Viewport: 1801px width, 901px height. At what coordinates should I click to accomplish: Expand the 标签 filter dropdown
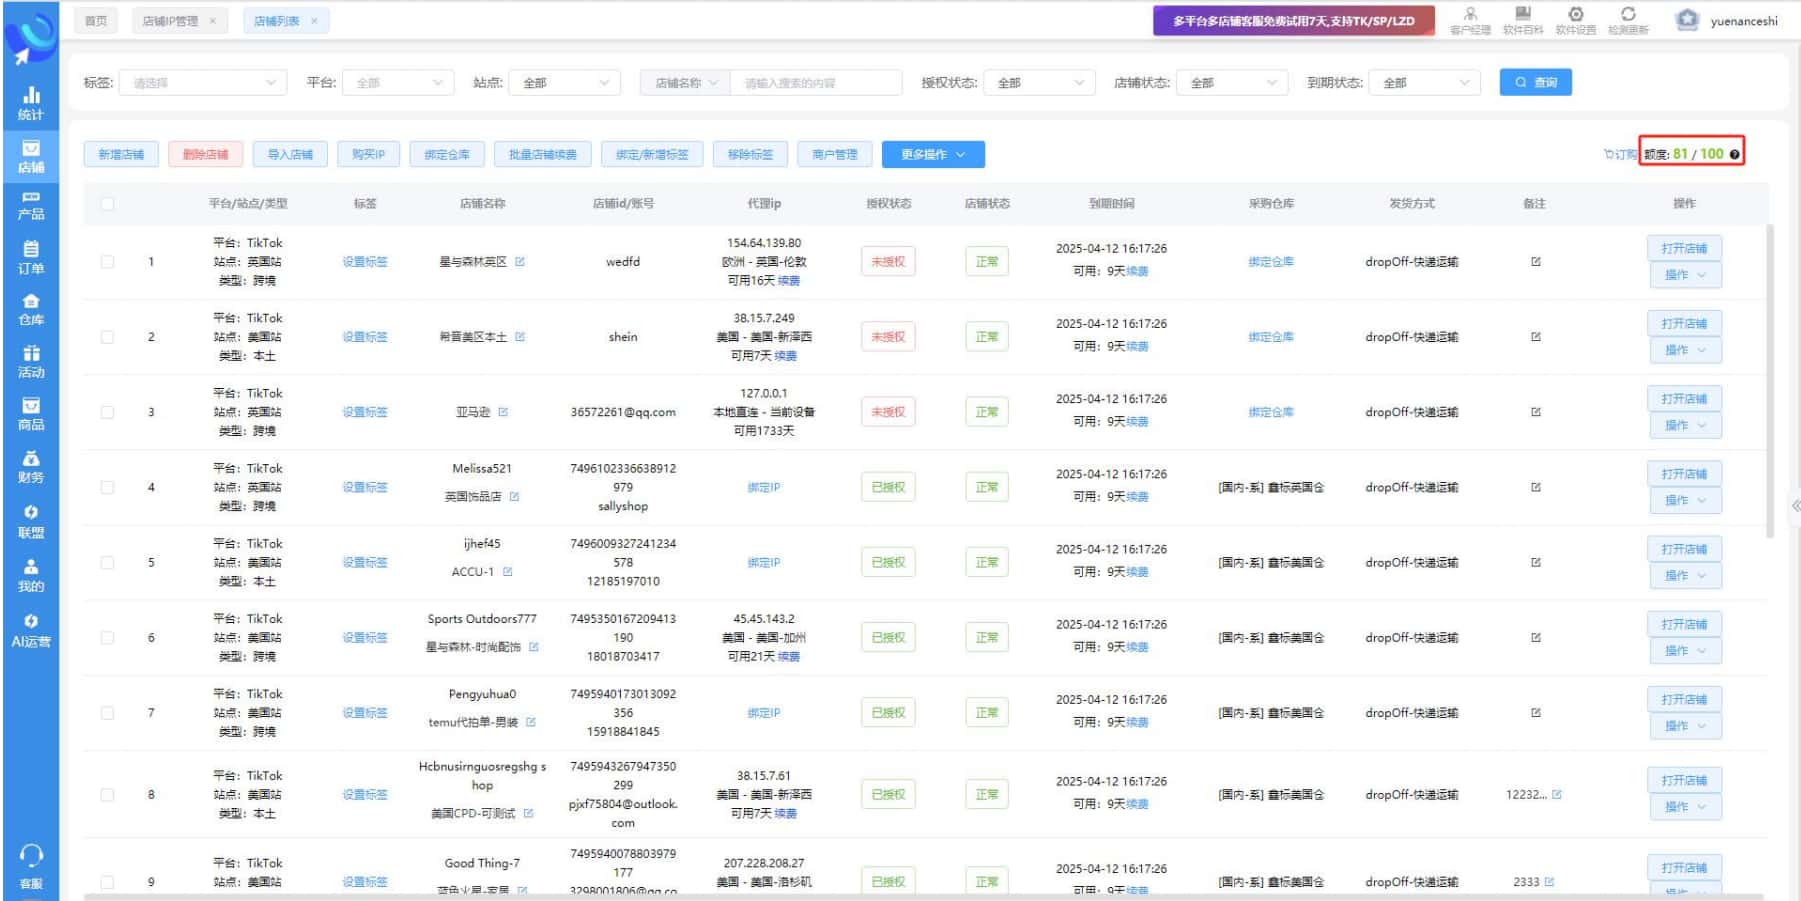(x=203, y=83)
